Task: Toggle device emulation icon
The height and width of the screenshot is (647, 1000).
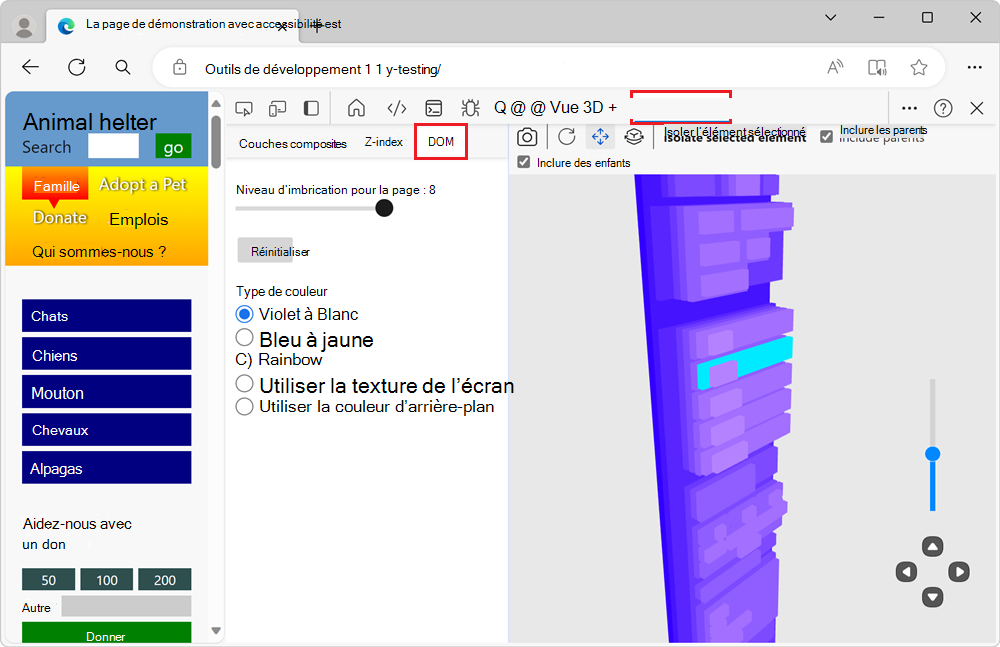Action: [277, 108]
